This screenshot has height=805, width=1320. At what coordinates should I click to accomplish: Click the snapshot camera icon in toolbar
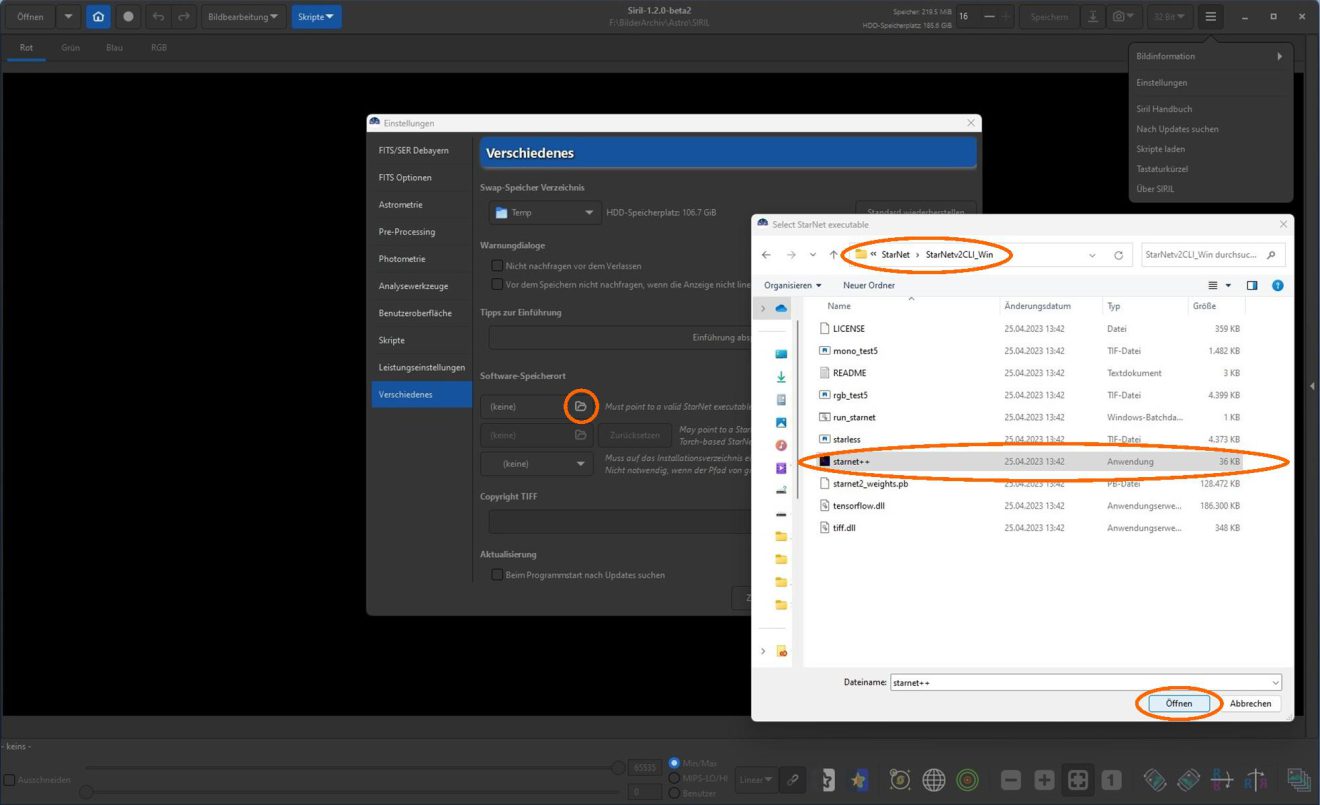coord(1126,17)
